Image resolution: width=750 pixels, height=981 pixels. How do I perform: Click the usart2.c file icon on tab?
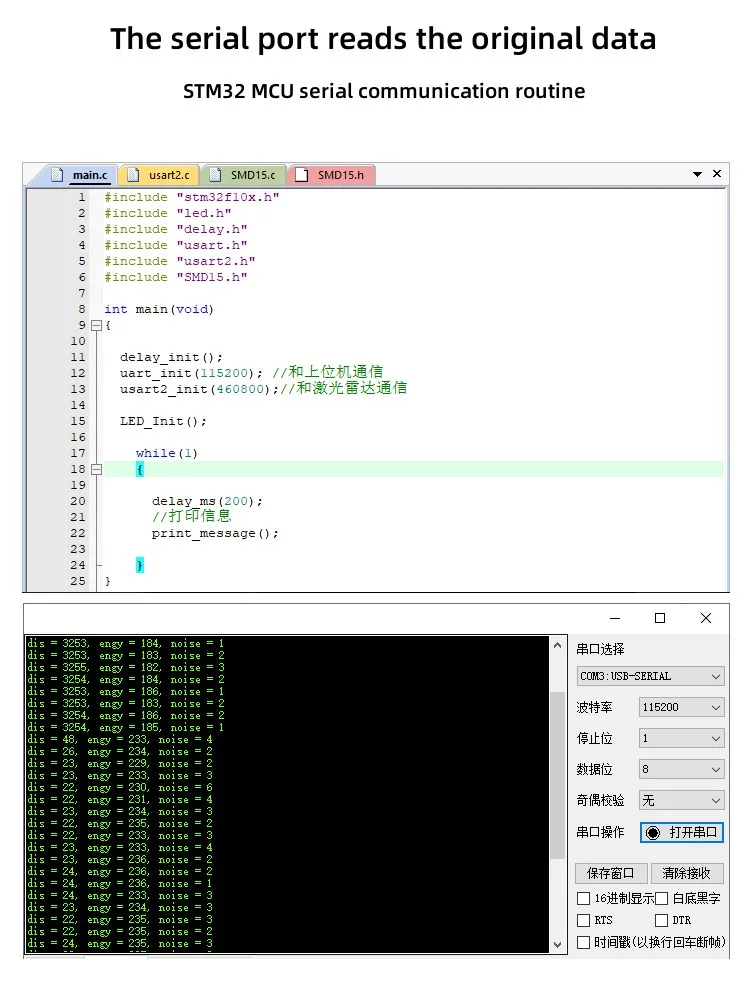pyautogui.click(x=133, y=175)
